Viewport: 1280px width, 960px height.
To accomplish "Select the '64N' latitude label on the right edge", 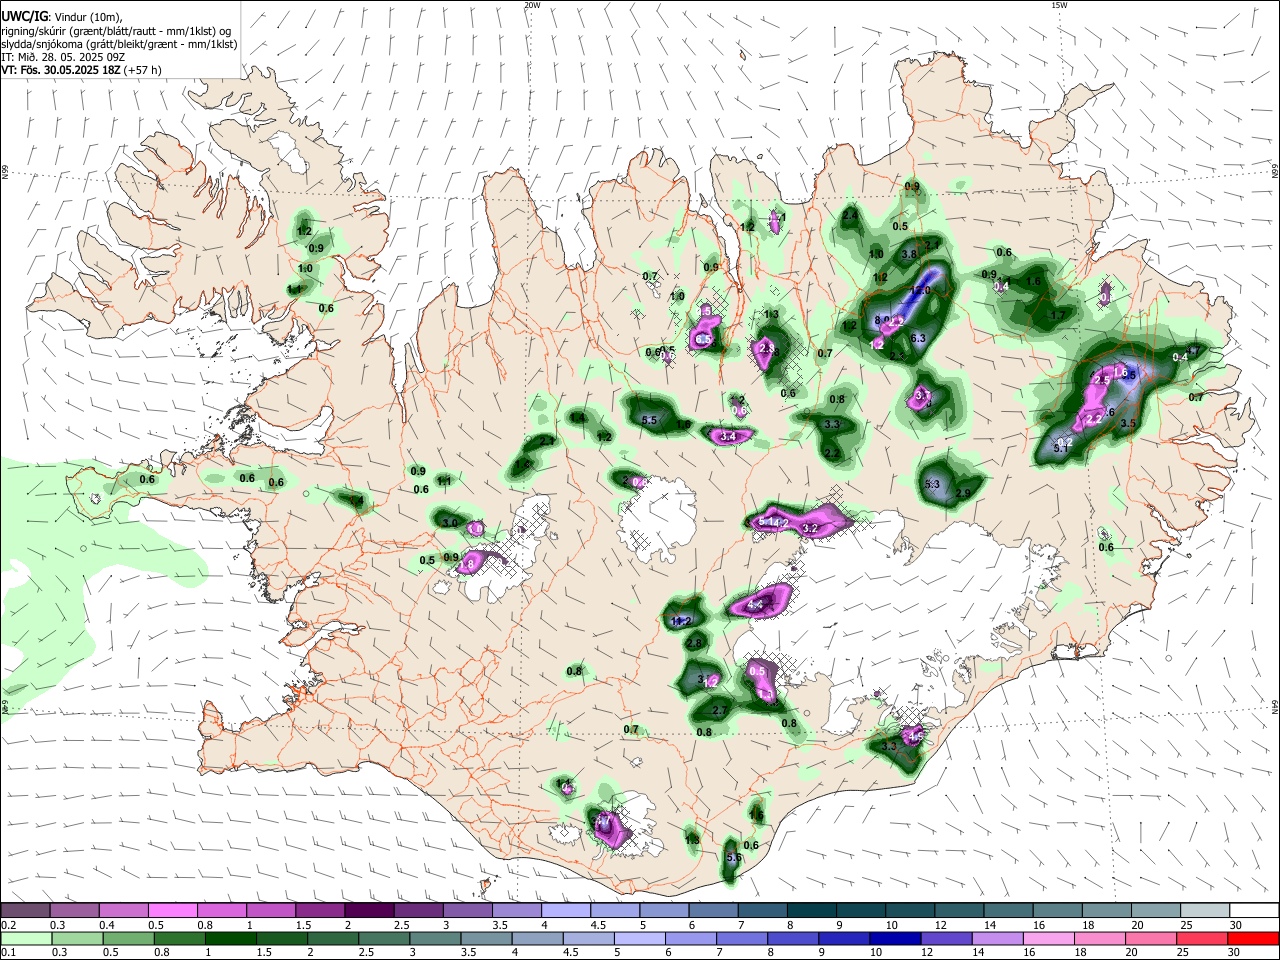I will click(x=1275, y=706).
